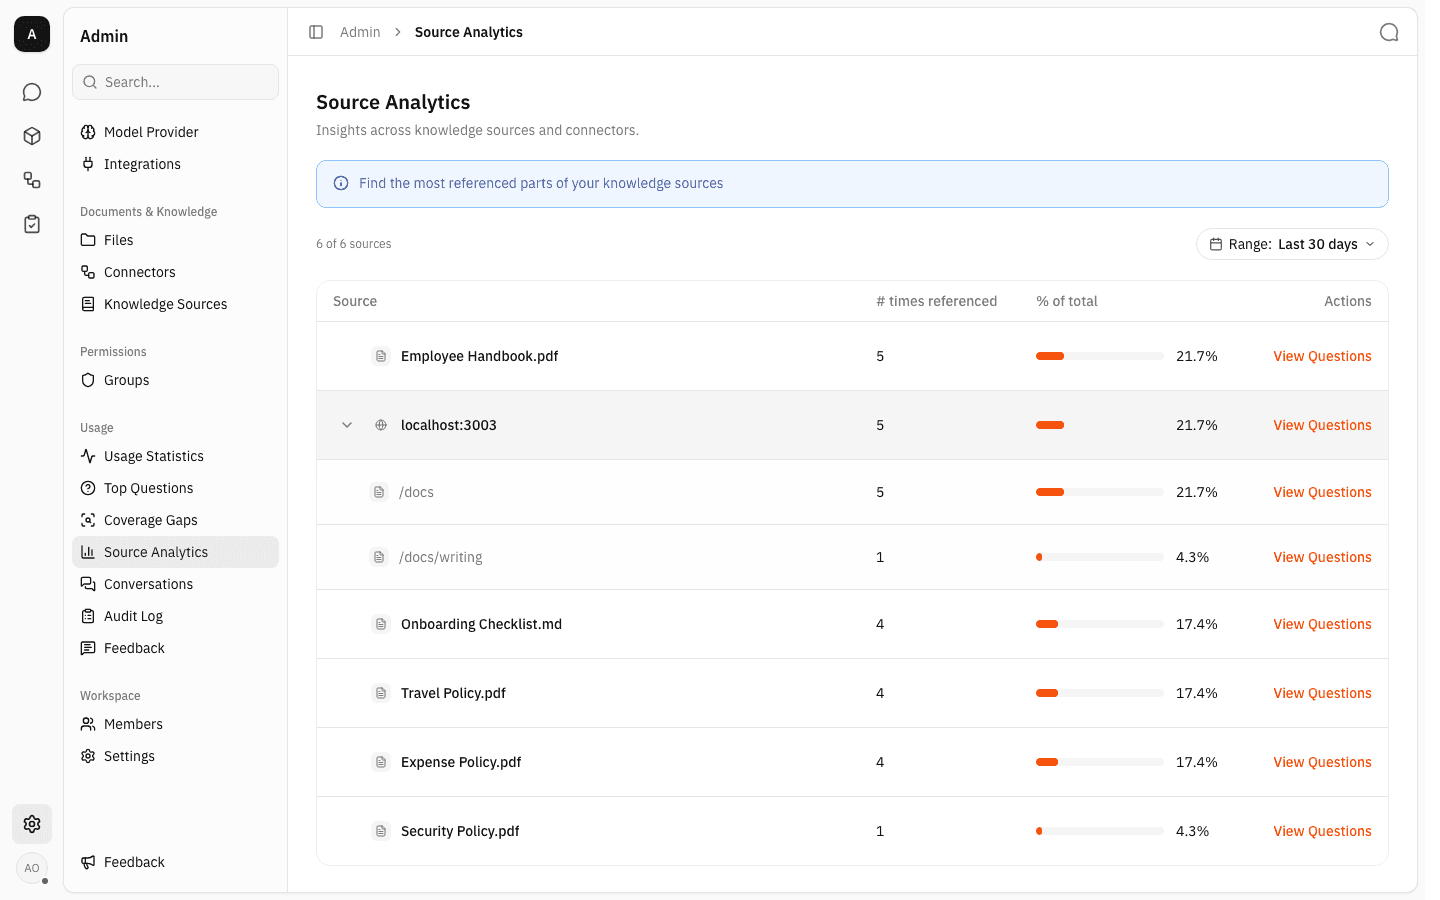Image resolution: width=1440 pixels, height=900 pixels.
Task: Click the info icon in the blue banner
Action: (x=341, y=183)
